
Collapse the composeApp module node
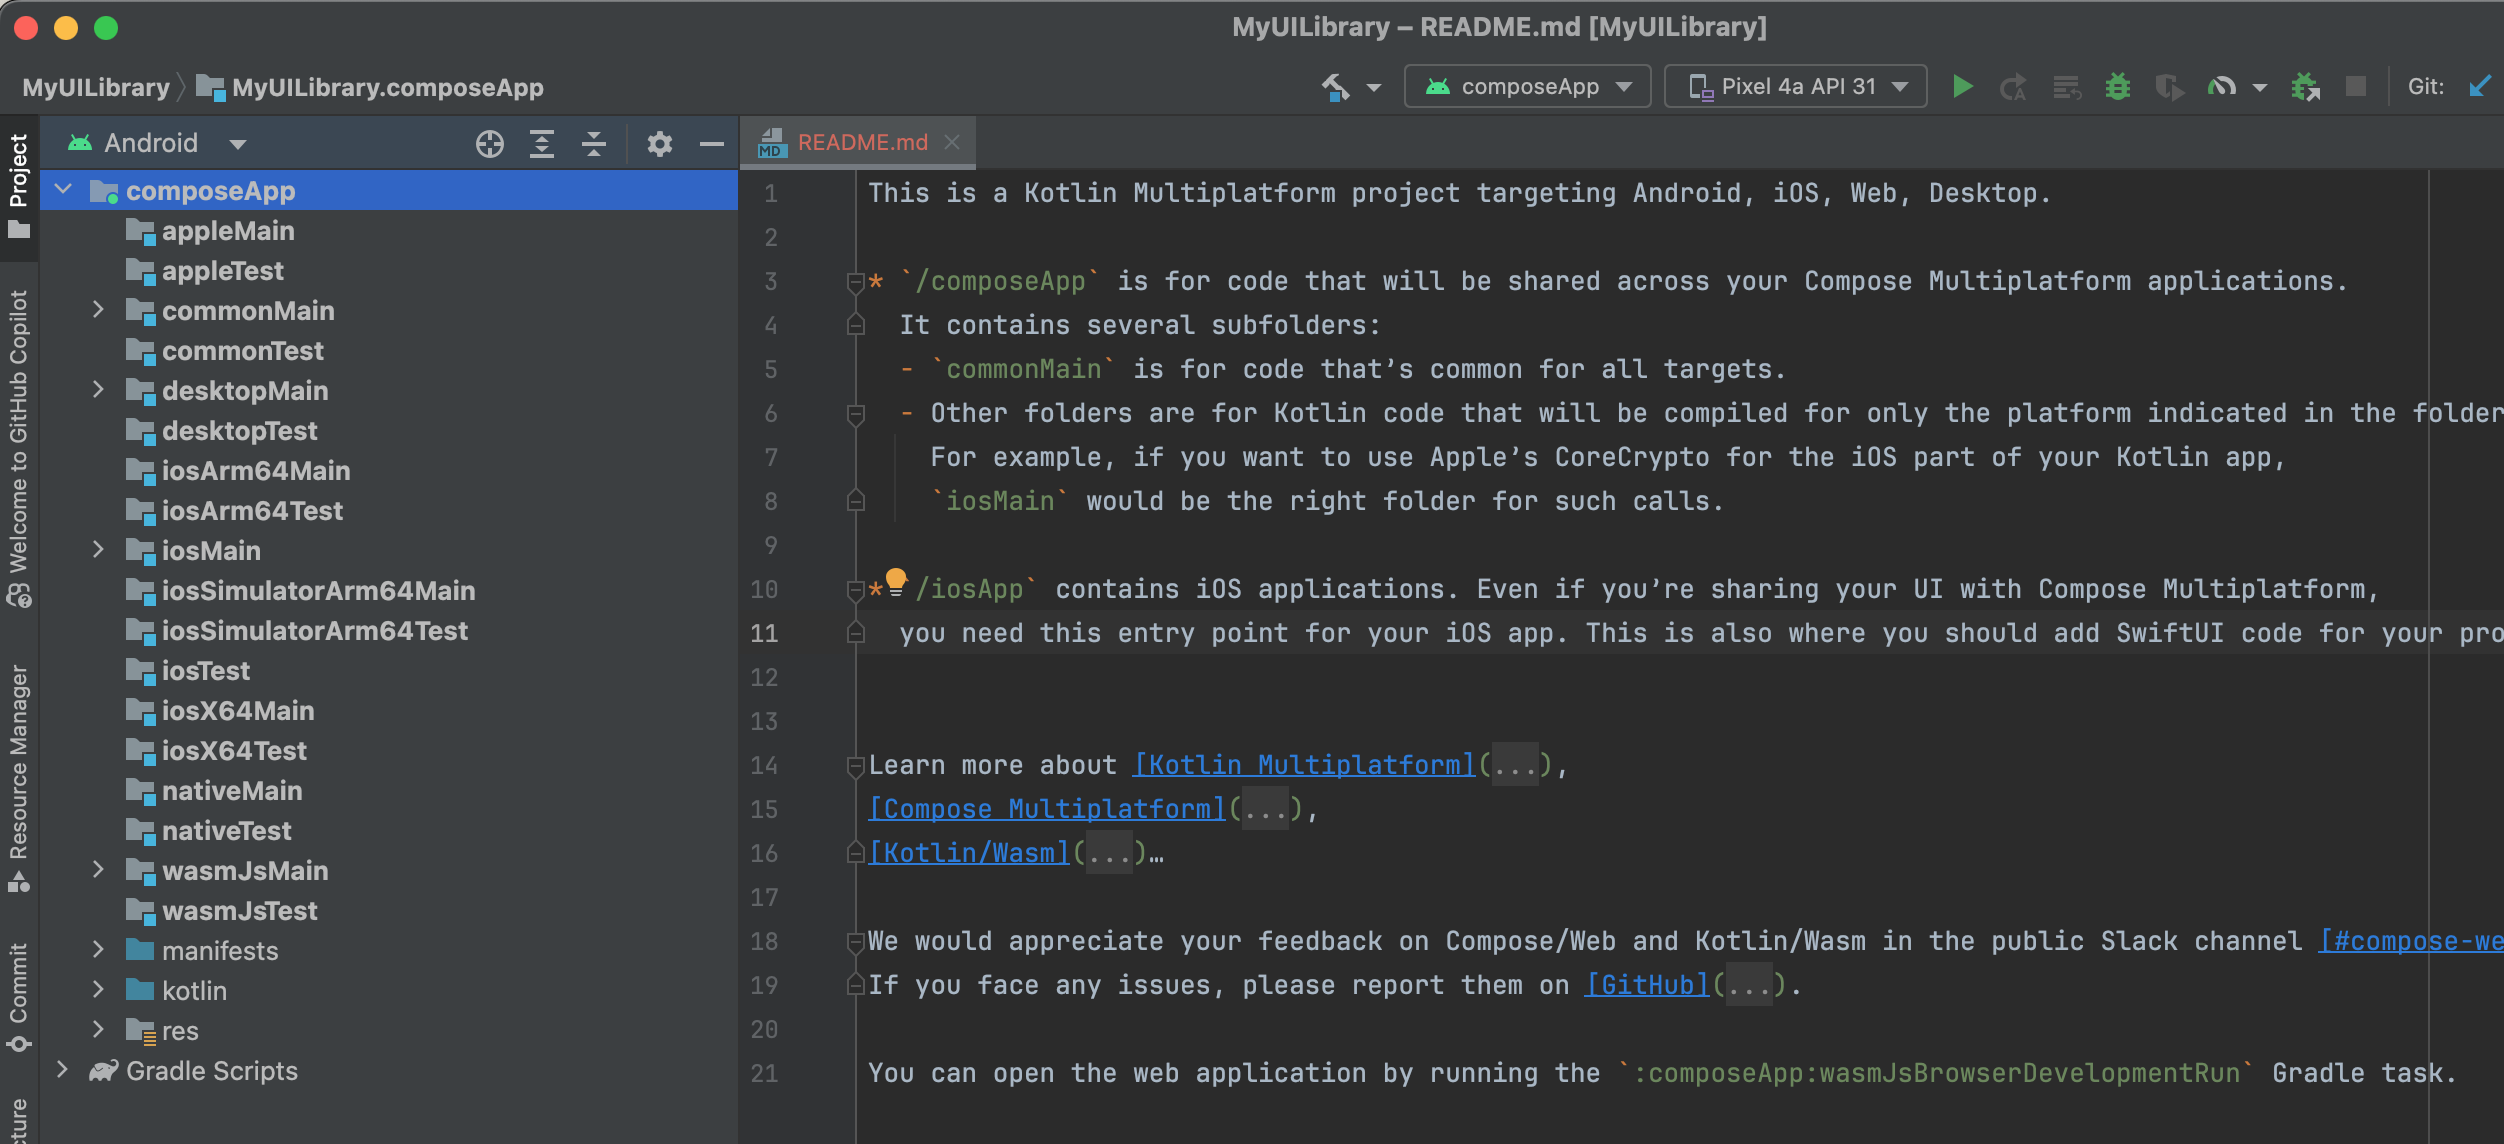tap(64, 189)
